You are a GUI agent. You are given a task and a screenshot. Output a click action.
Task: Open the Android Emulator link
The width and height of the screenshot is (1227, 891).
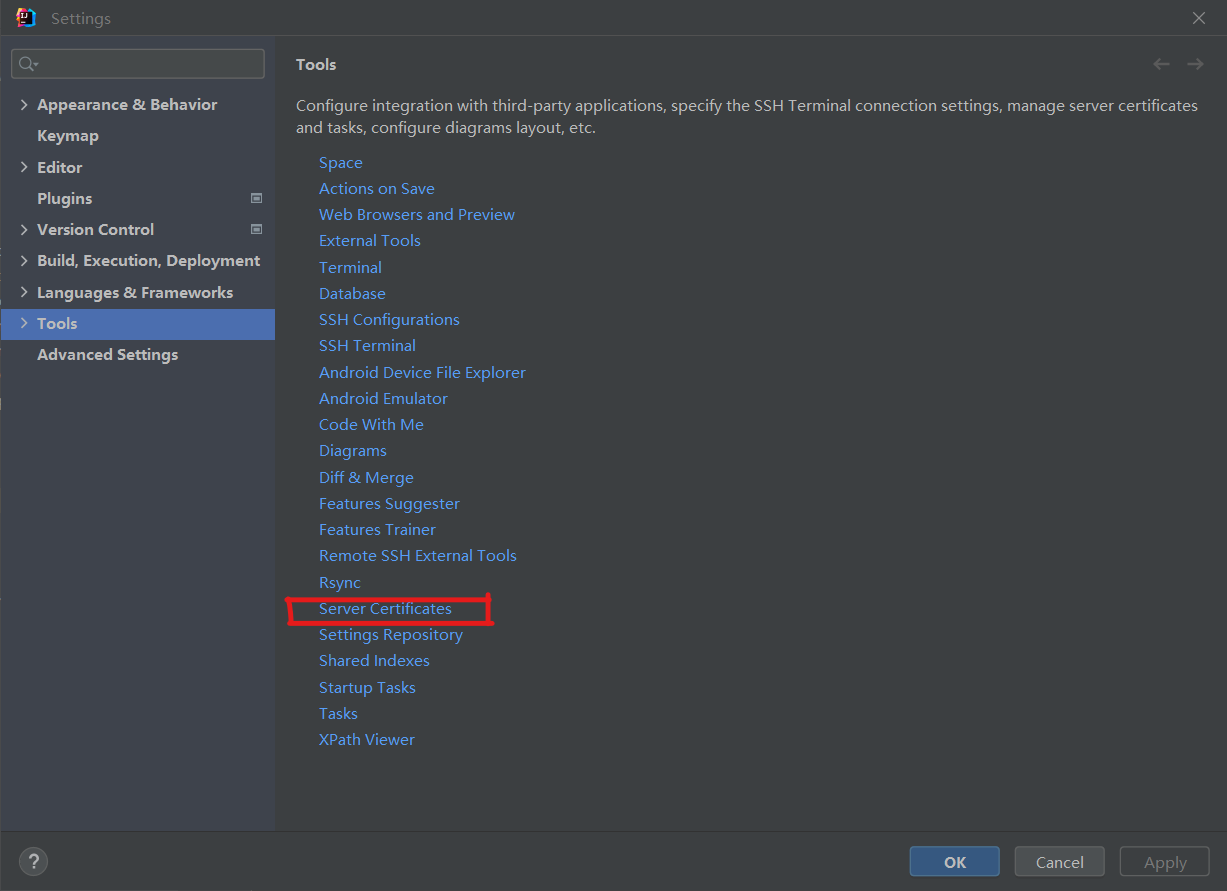pos(383,399)
